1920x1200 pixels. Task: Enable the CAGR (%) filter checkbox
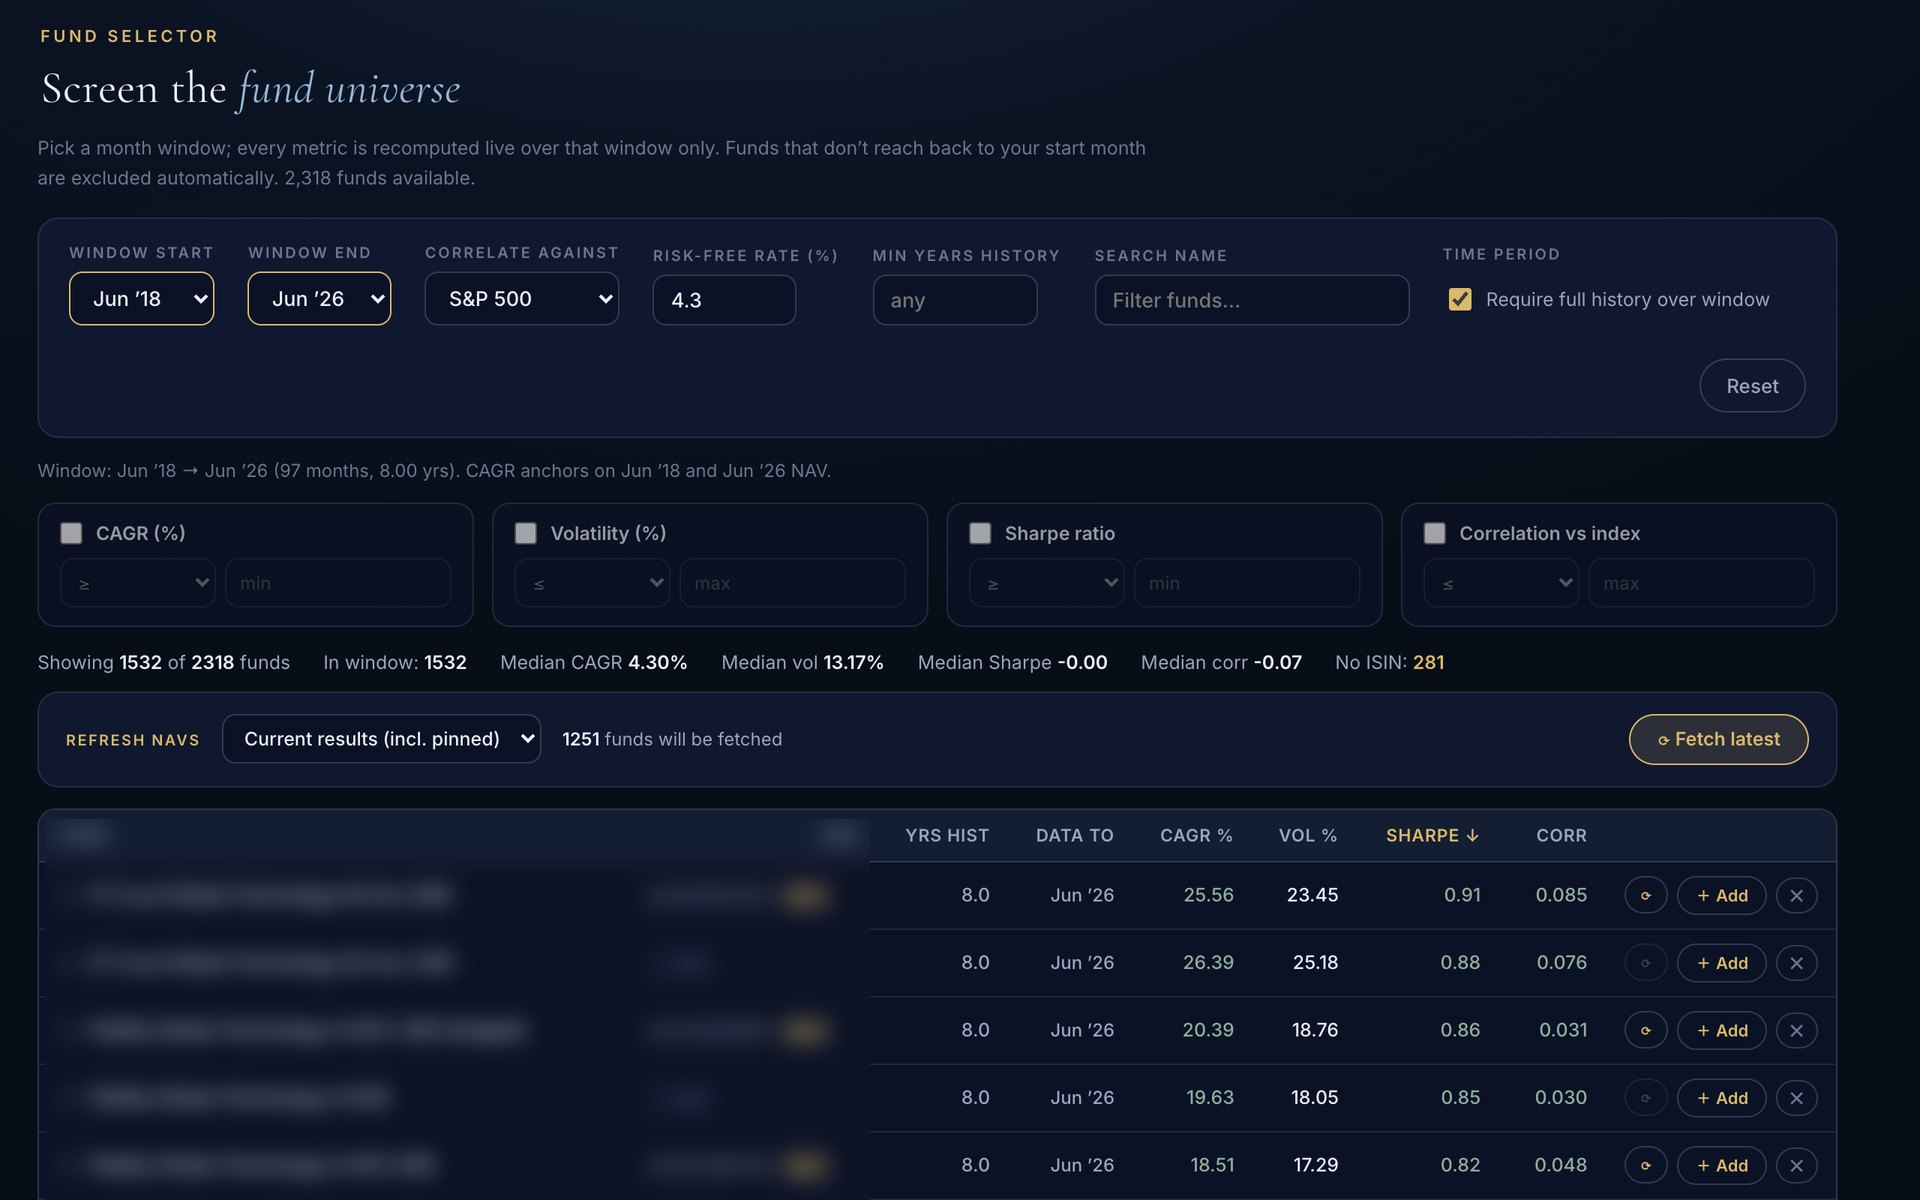(71, 533)
